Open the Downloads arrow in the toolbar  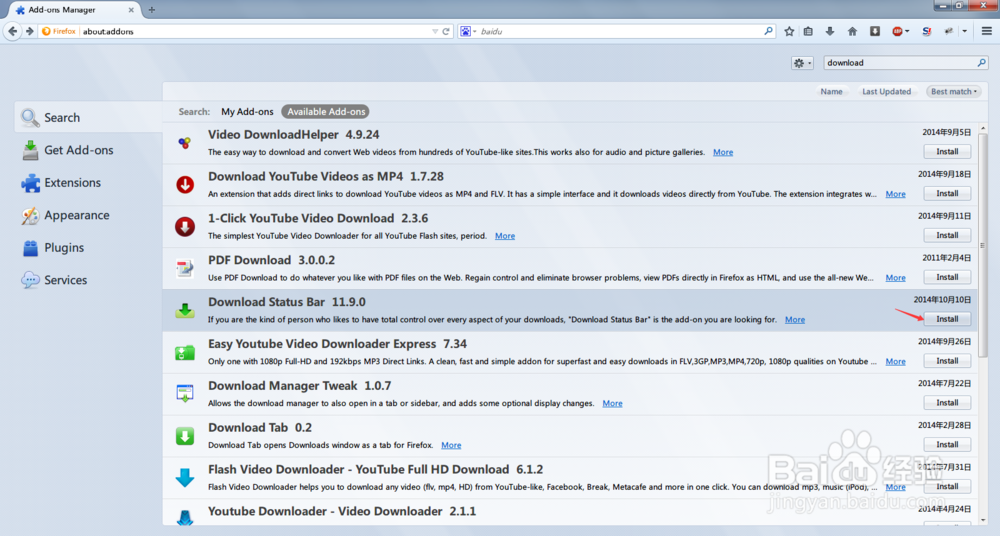[830, 31]
